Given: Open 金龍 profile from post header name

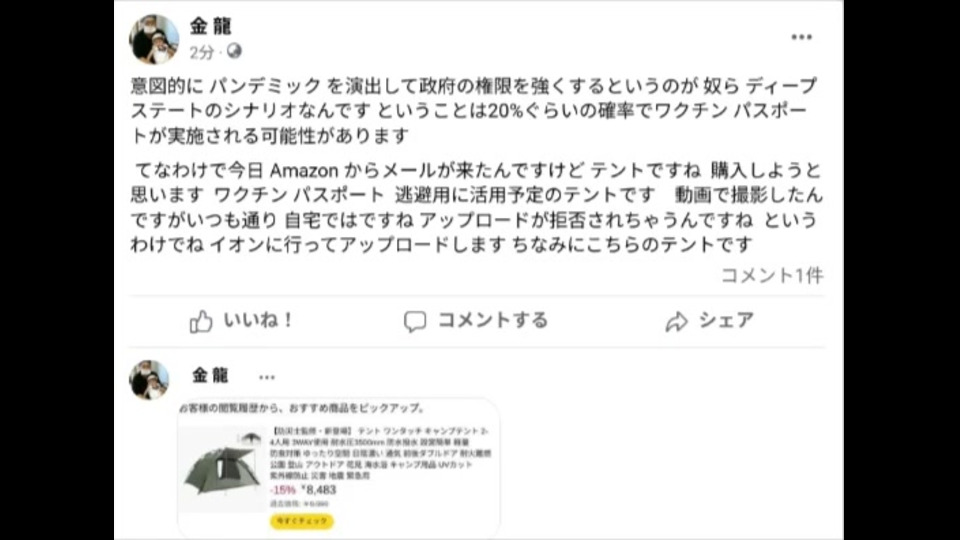Looking at the screenshot, I should 211,26.
